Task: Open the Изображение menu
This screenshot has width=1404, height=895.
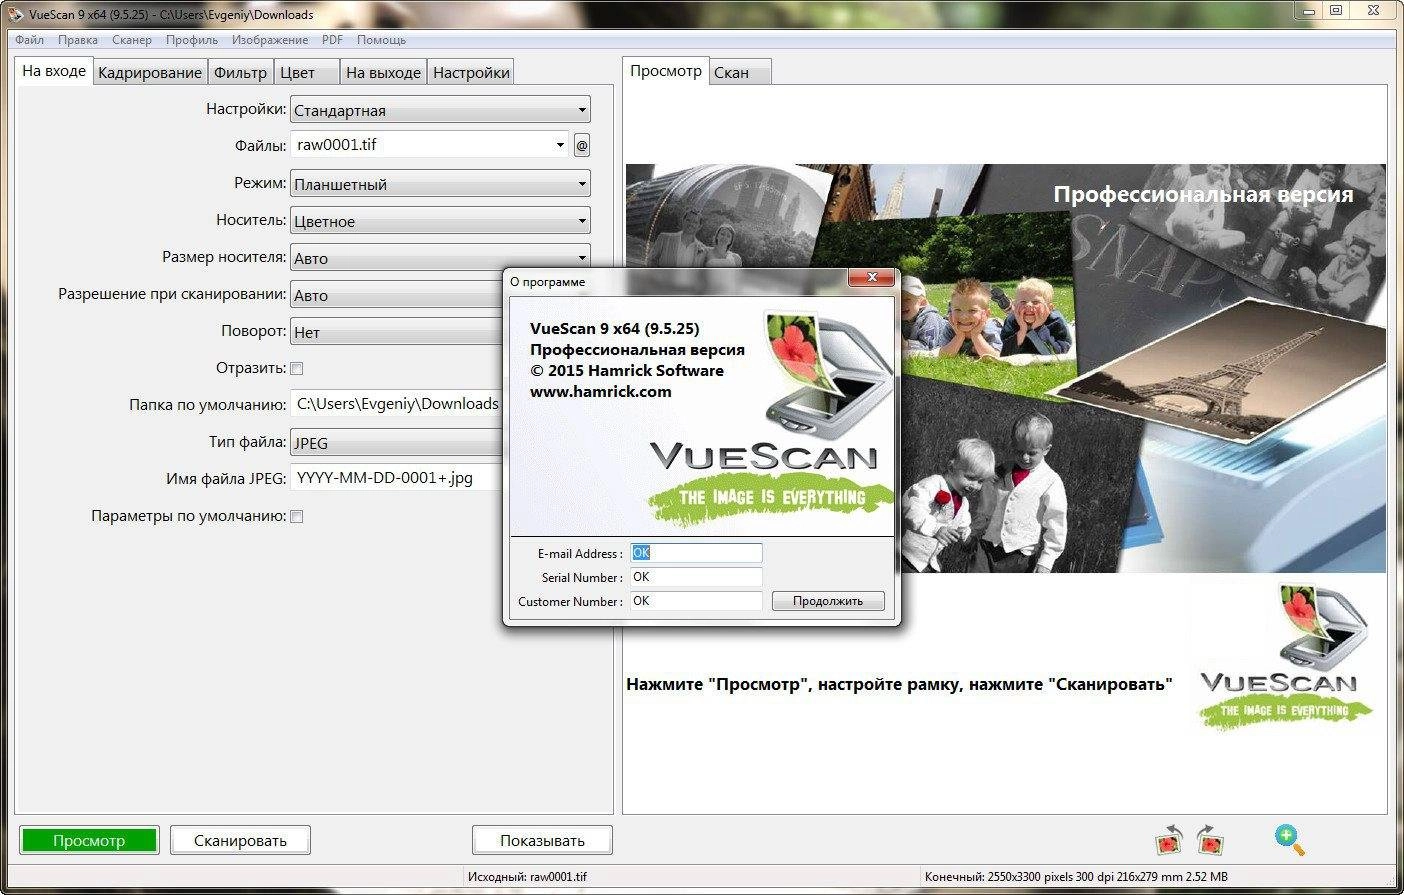Action: (270, 40)
